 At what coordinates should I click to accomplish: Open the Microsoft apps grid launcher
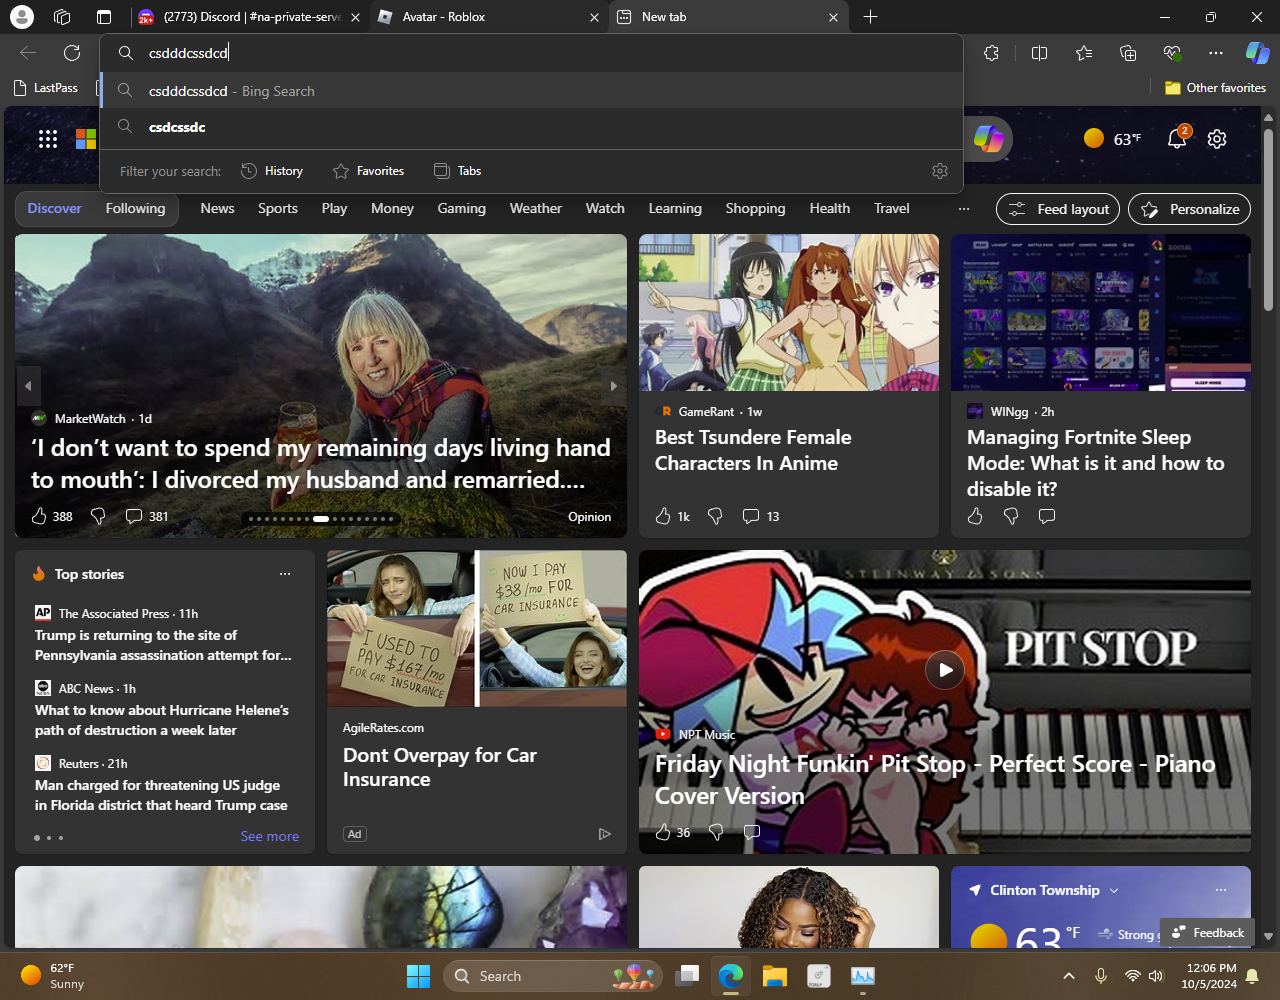(48, 139)
